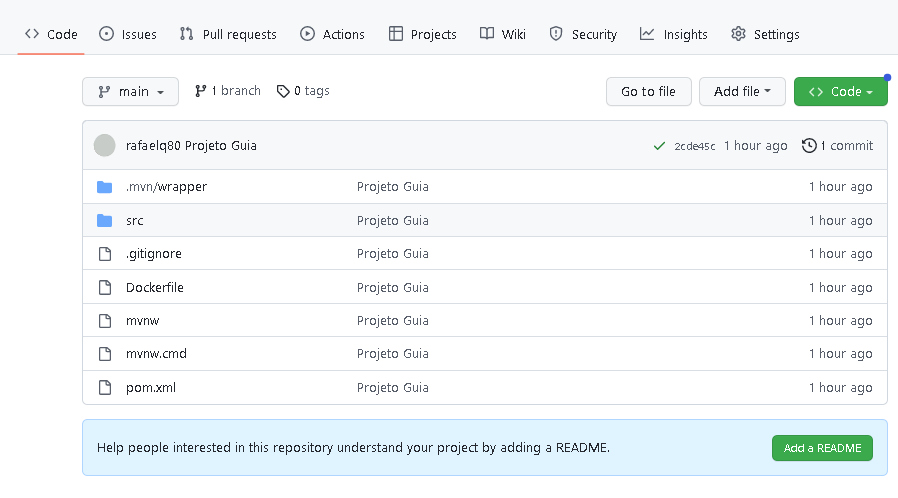The image size is (898, 498).
Task: Switch to the Issues tab
Action: tap(128, 34)
